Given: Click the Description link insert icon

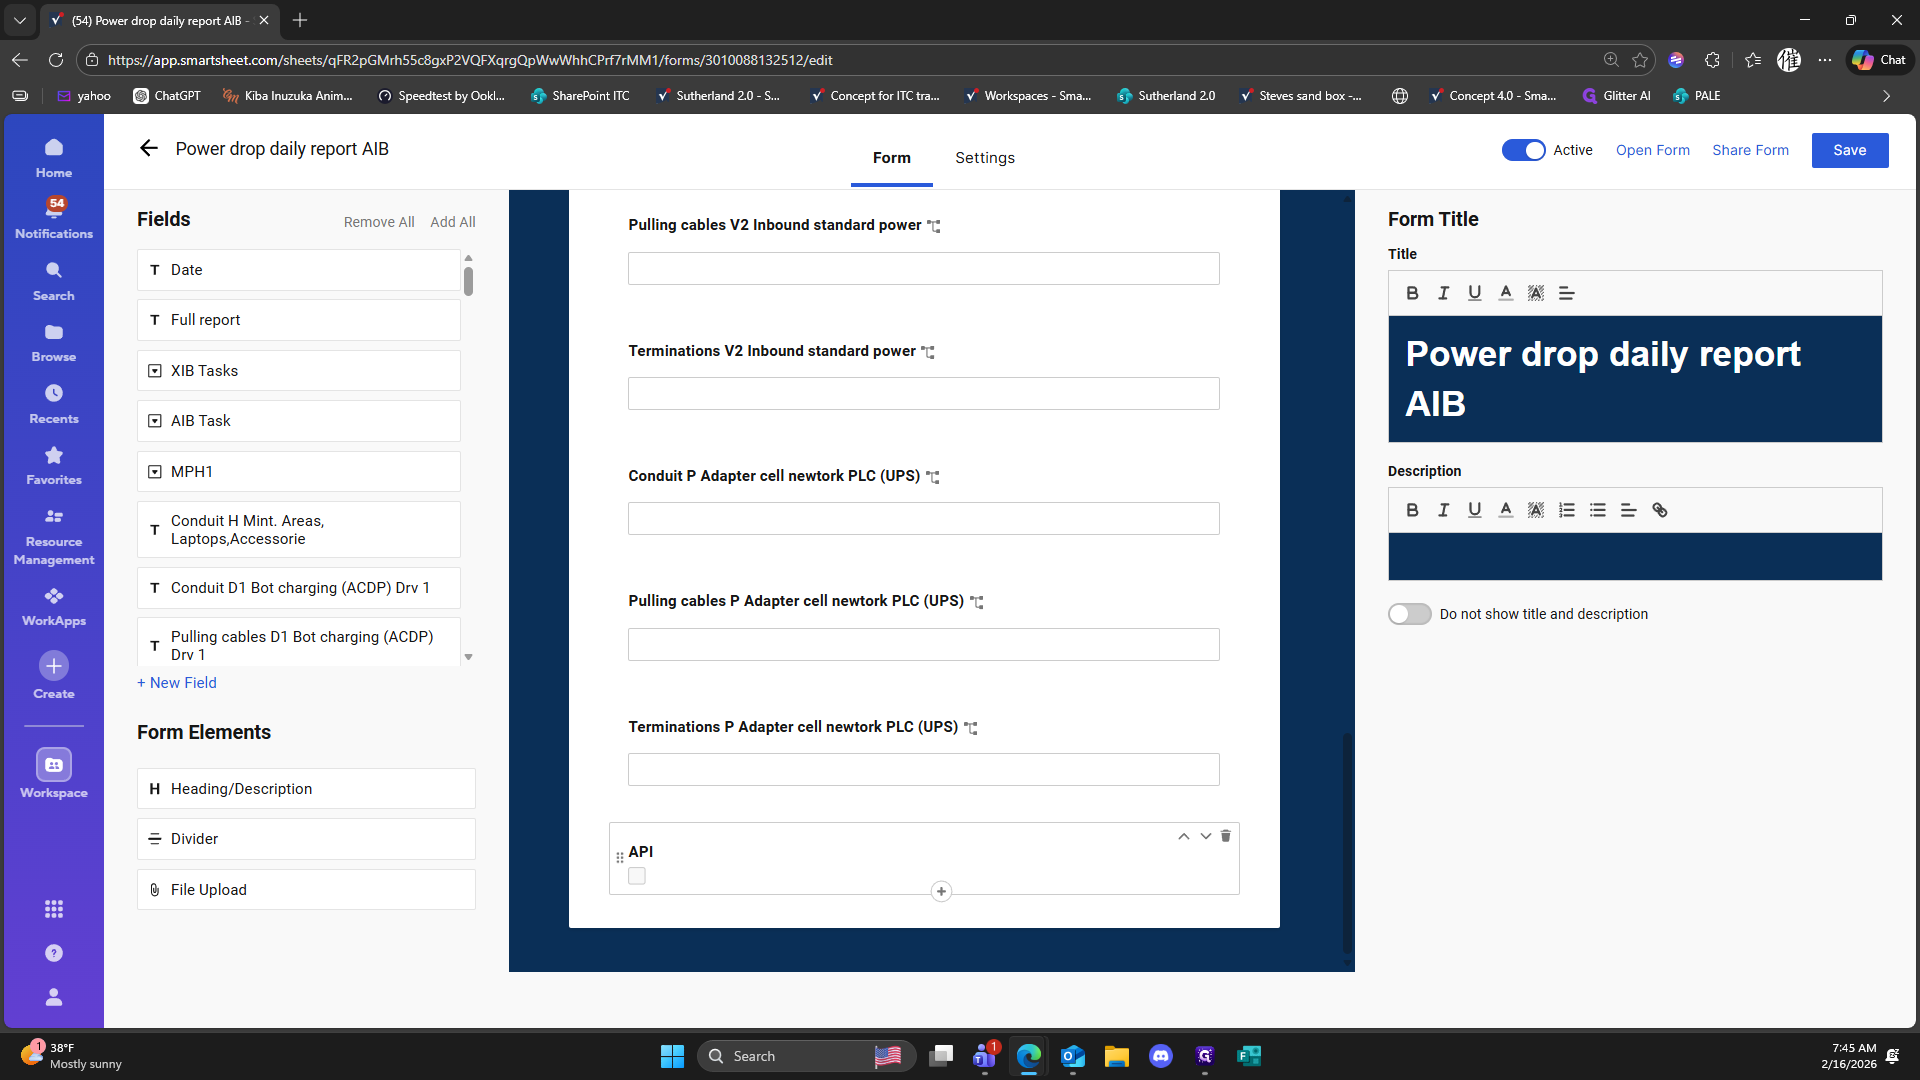Looking at the screenshot, I should click(1660, 510).
